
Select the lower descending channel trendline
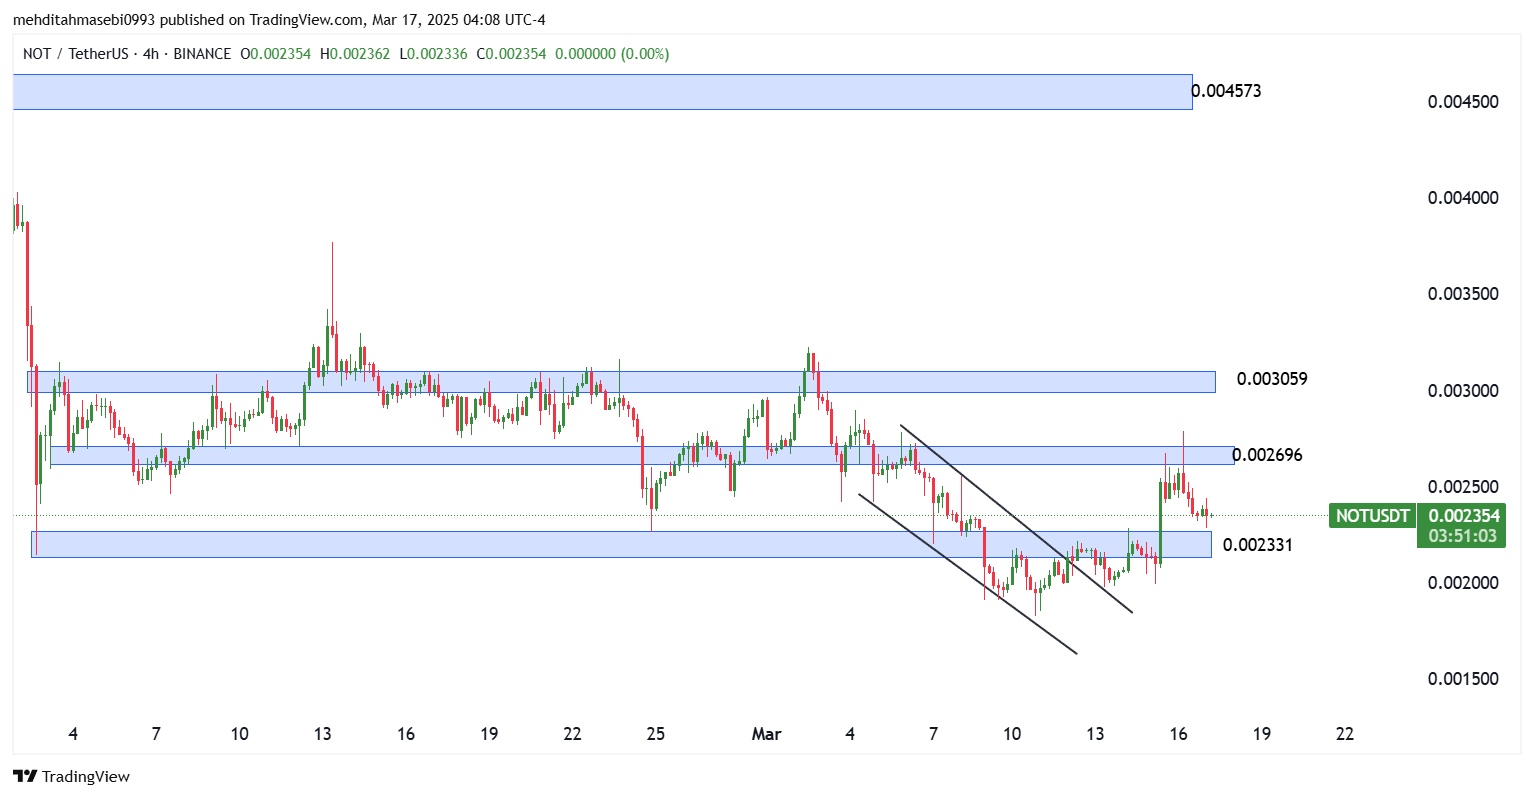[x=967, y=572]
